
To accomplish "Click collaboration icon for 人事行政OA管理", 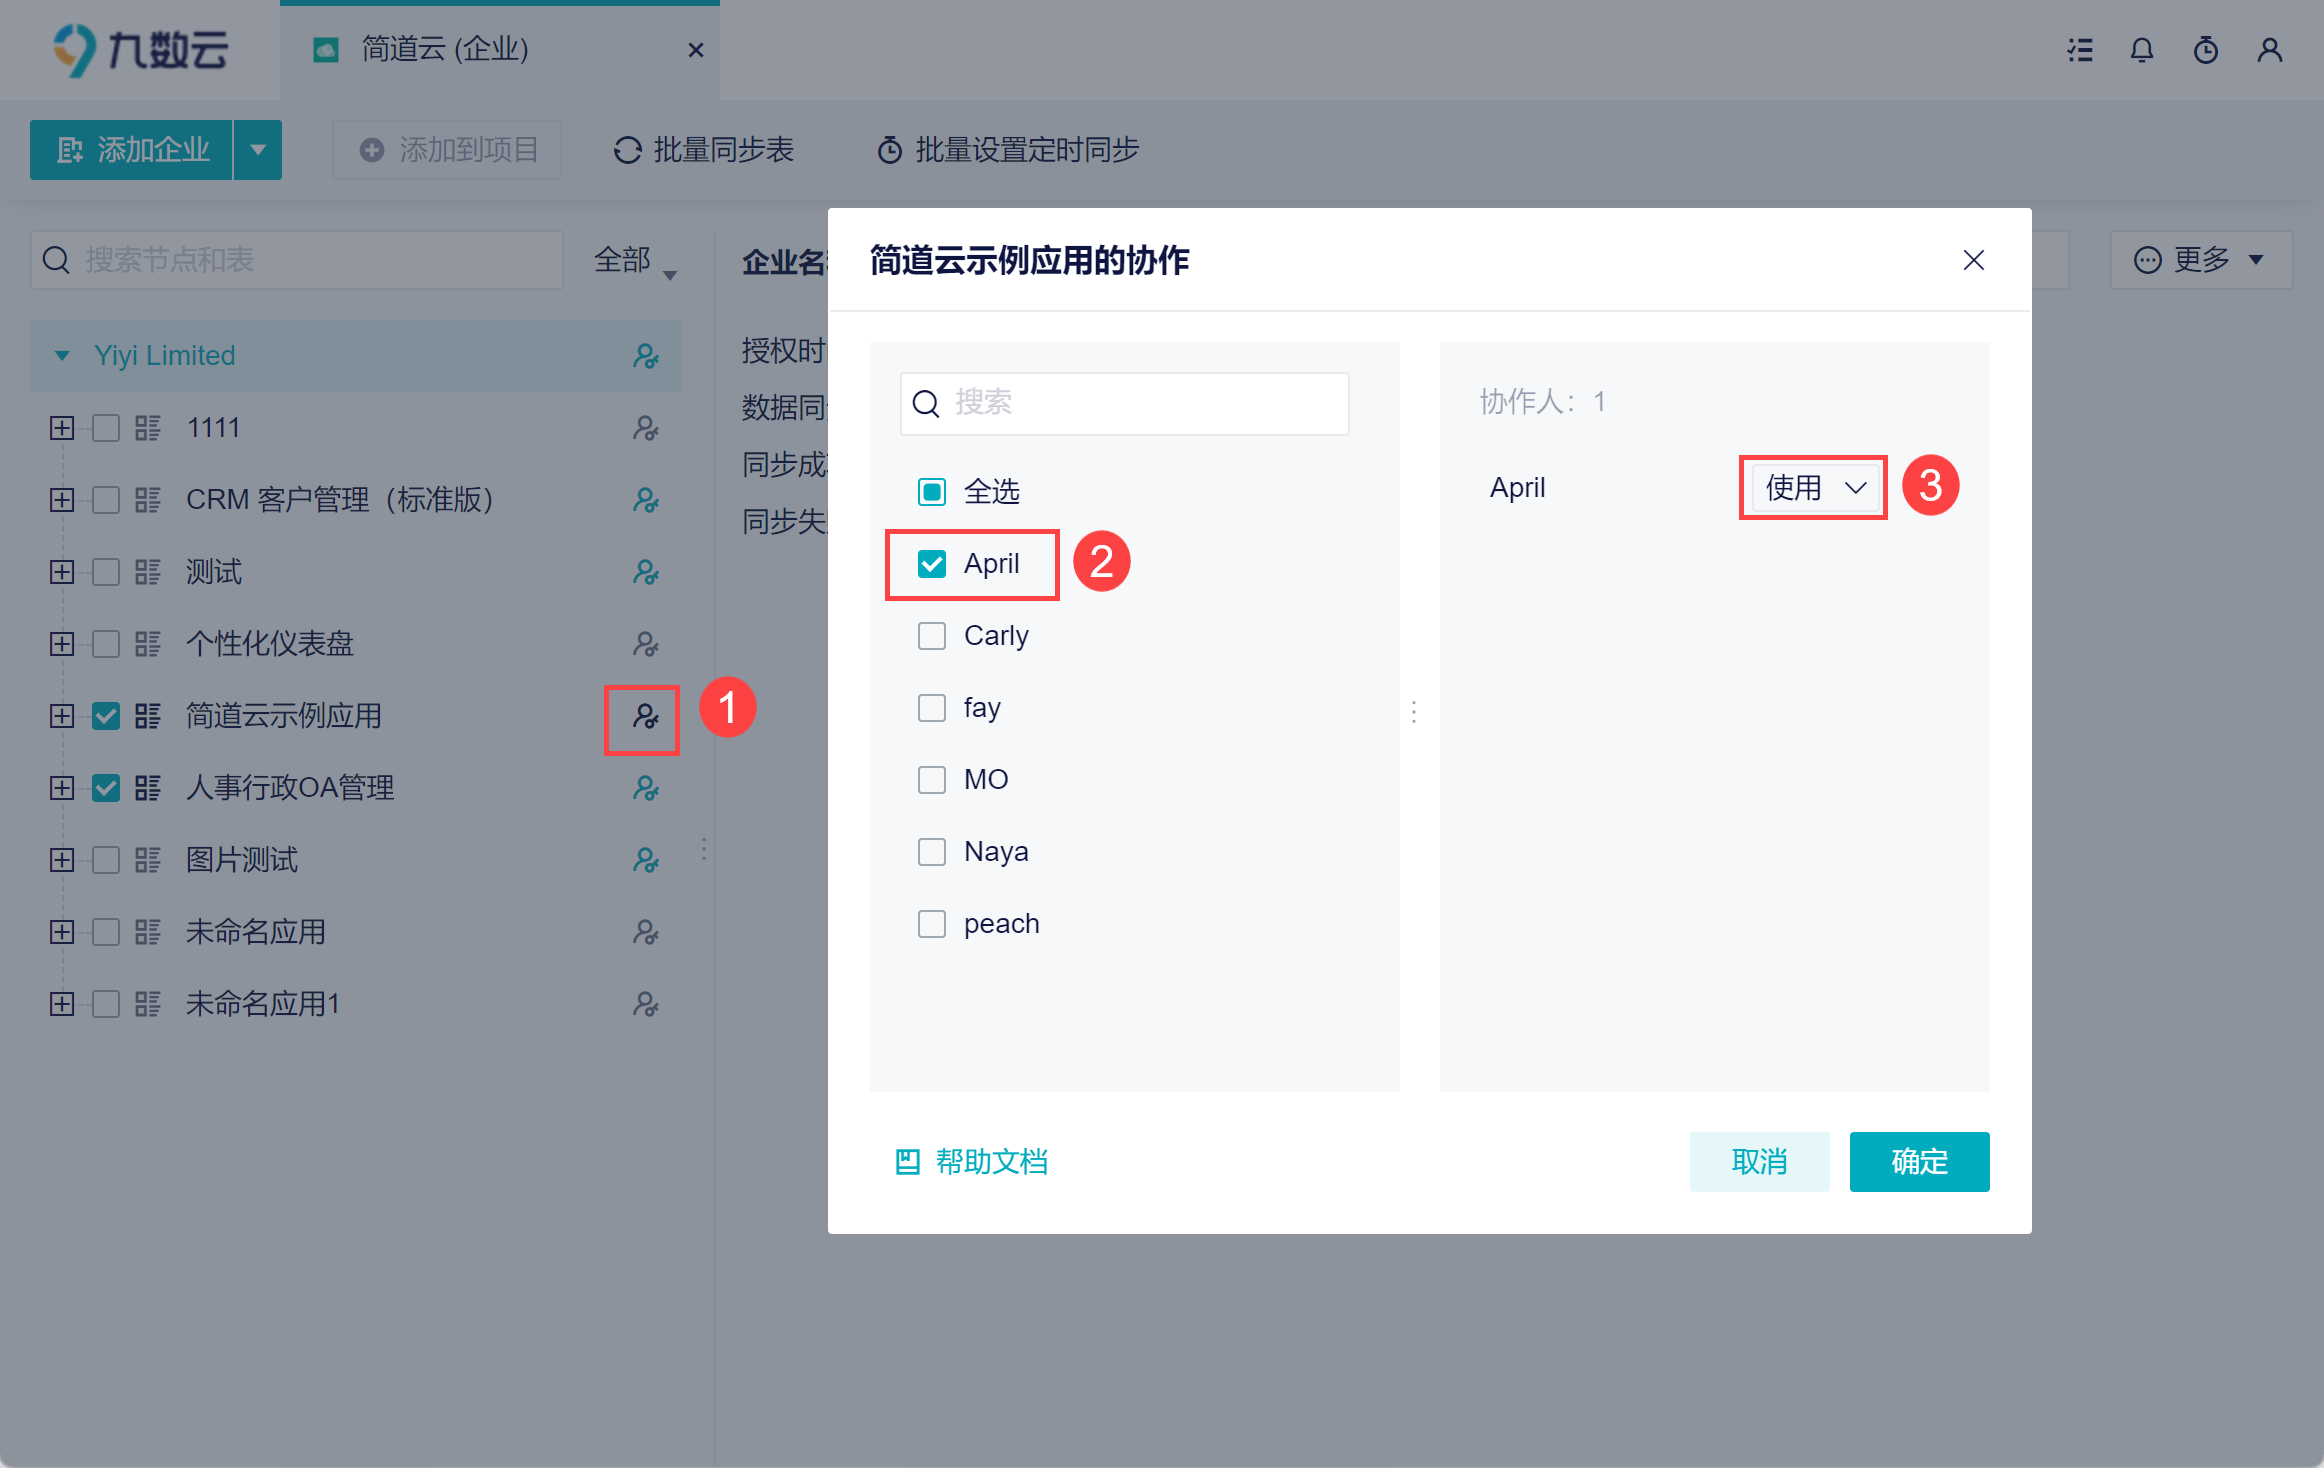I will (x=645, y=788).
